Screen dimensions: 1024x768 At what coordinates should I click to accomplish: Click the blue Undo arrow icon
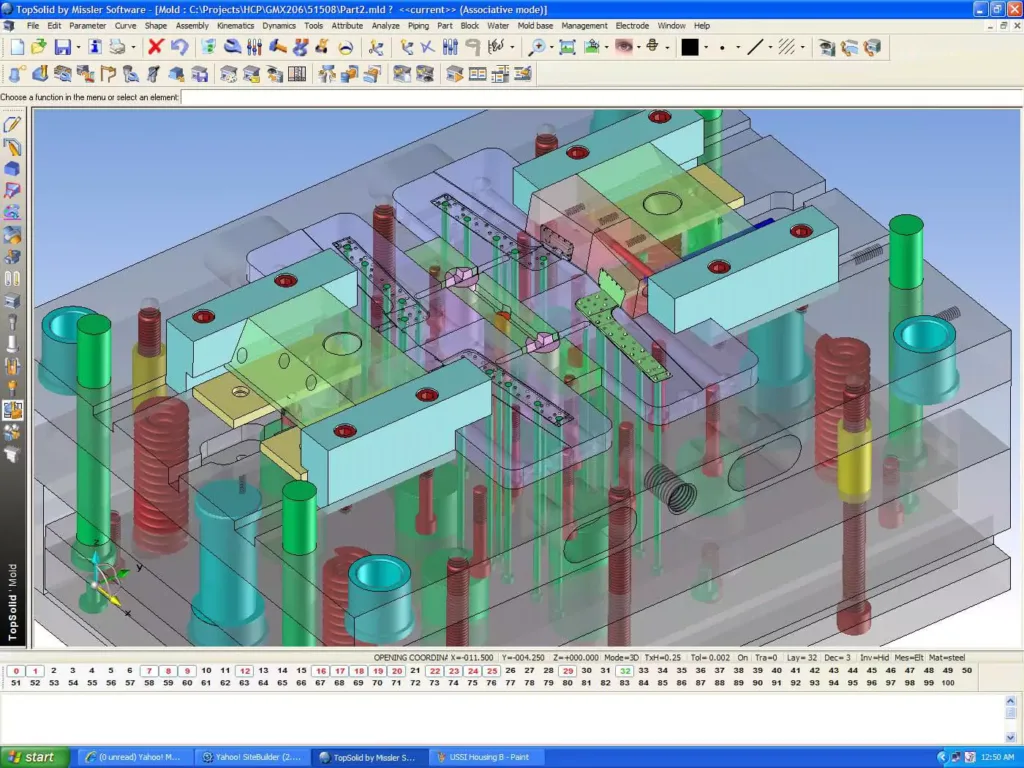point(179,47)
